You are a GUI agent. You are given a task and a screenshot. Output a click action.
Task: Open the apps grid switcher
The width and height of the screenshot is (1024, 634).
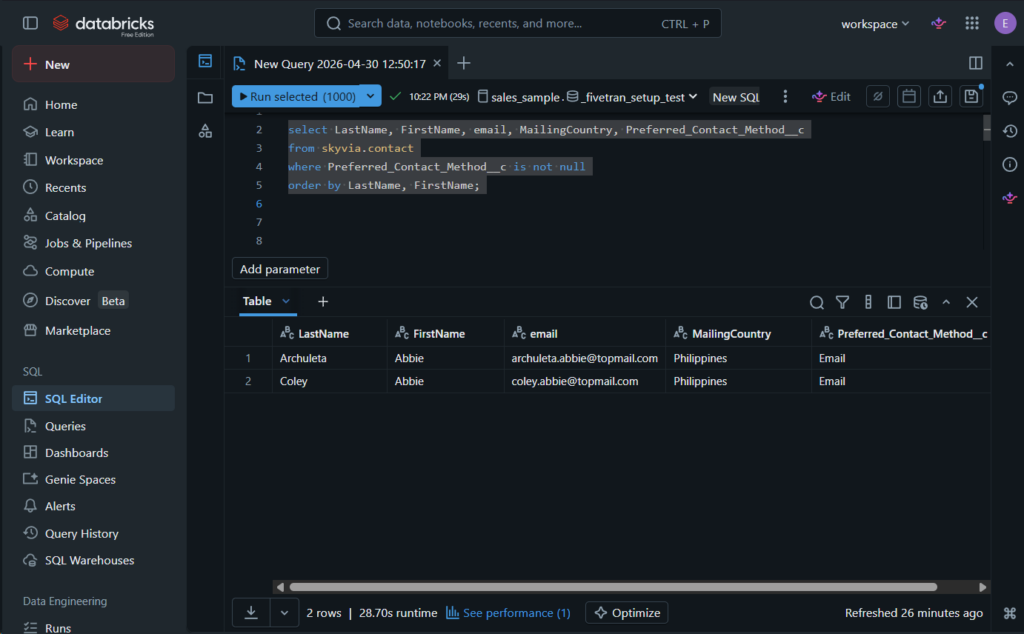point(972,24)
